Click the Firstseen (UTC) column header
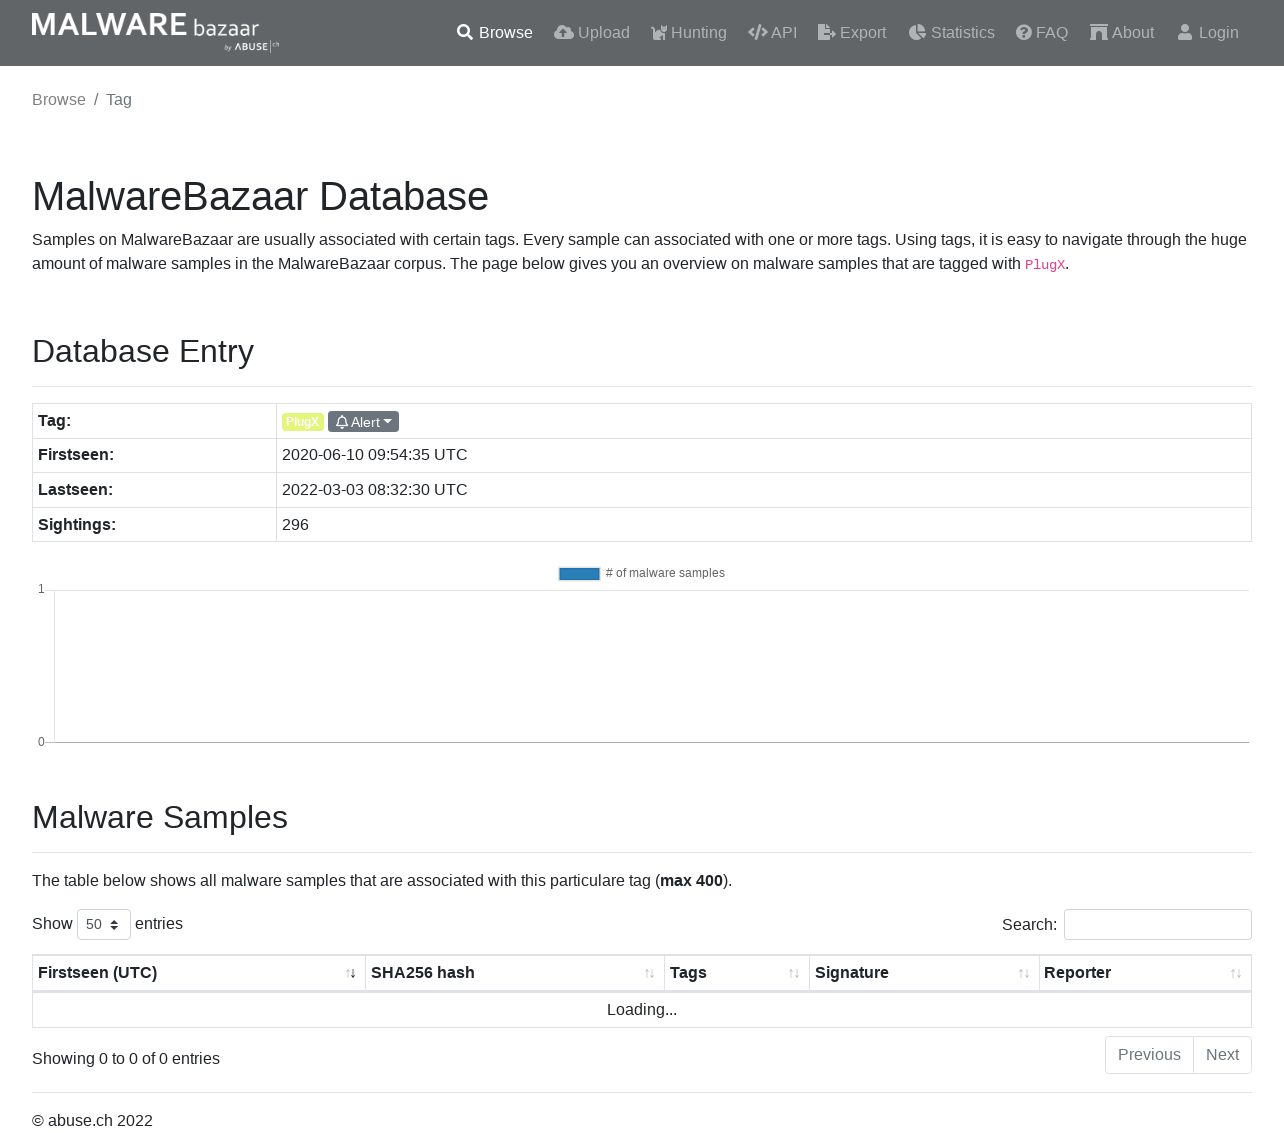Image resolution: width=1284 pixels, height=1133 pixels. coord(199,973)
